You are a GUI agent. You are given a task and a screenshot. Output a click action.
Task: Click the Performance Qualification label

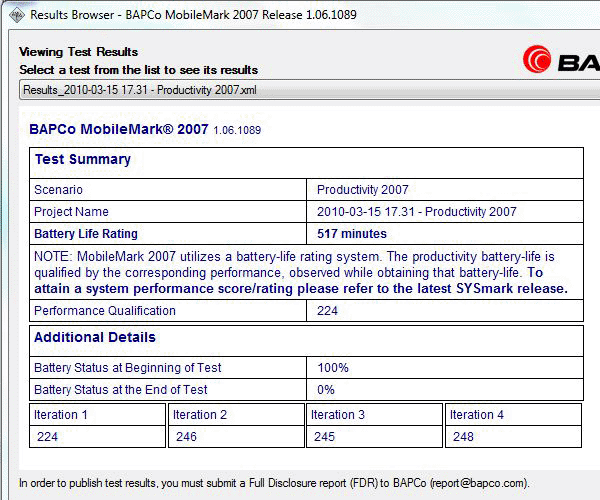point(105,311)
